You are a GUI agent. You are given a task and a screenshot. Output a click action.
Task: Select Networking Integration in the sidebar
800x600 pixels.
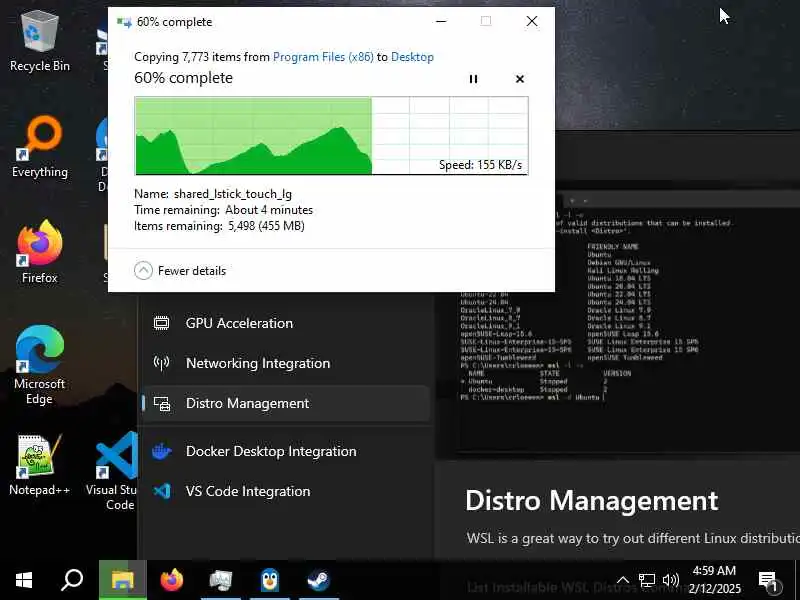click(x=286, y=363)
